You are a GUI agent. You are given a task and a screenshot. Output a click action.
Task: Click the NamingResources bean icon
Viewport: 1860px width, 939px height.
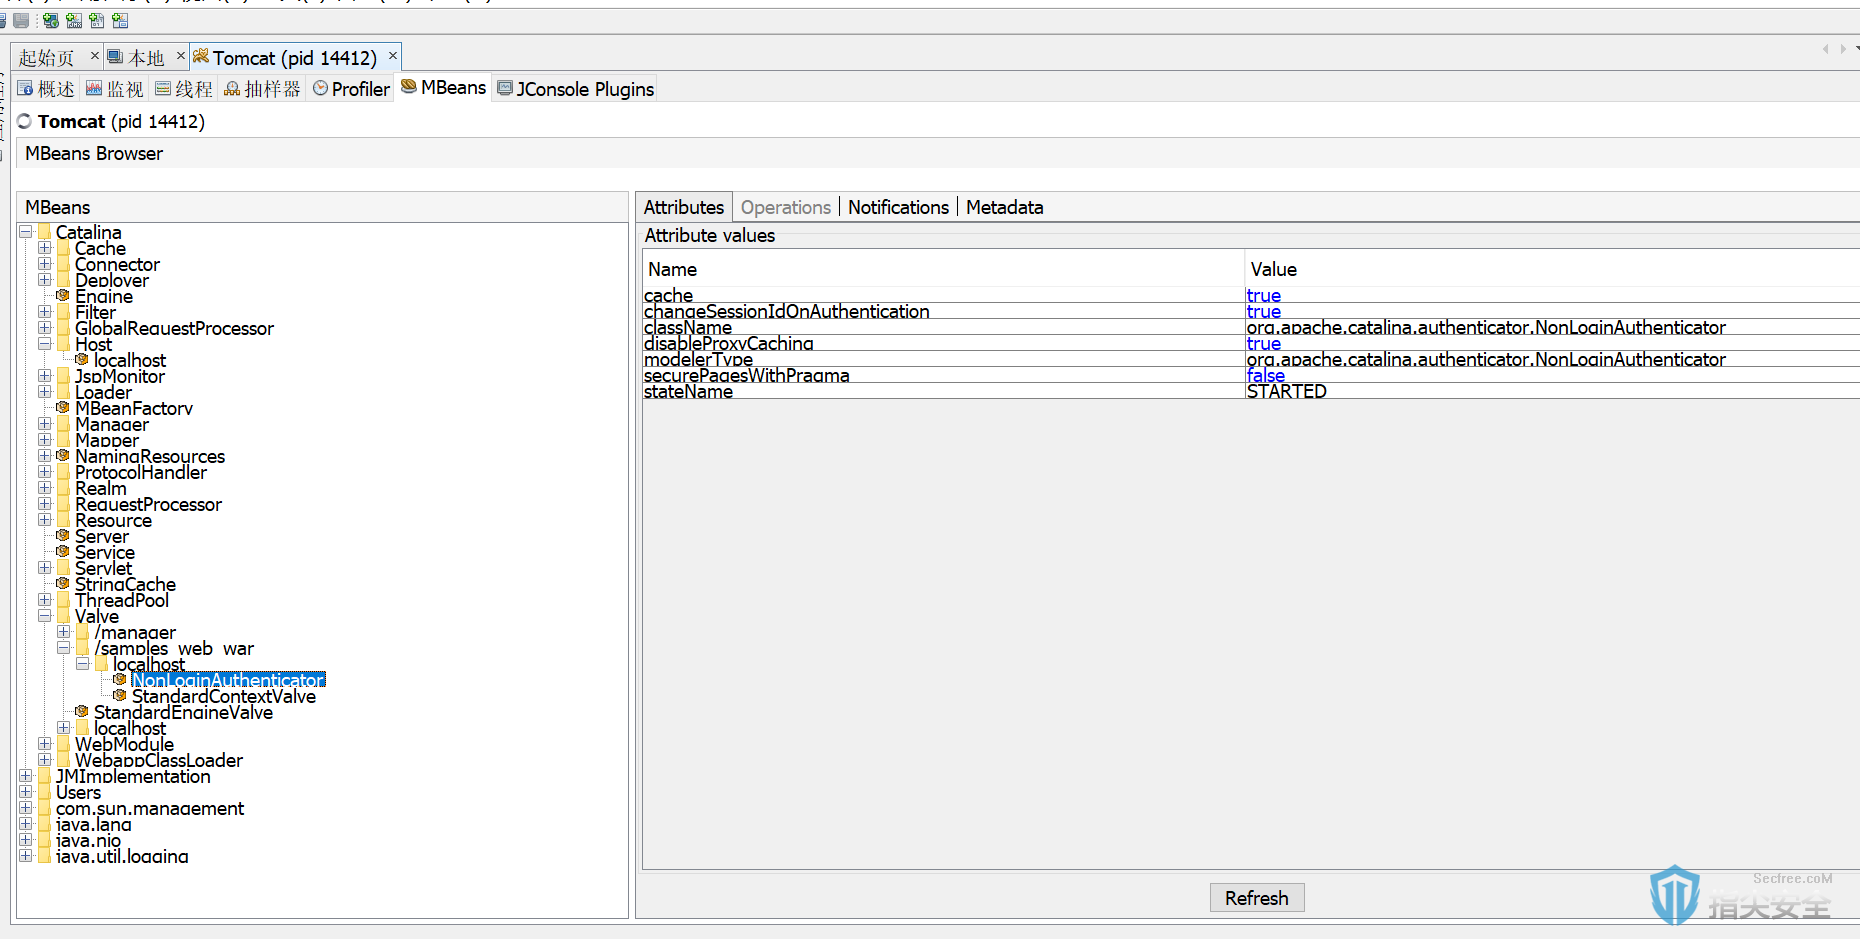(x=63, y=456)
